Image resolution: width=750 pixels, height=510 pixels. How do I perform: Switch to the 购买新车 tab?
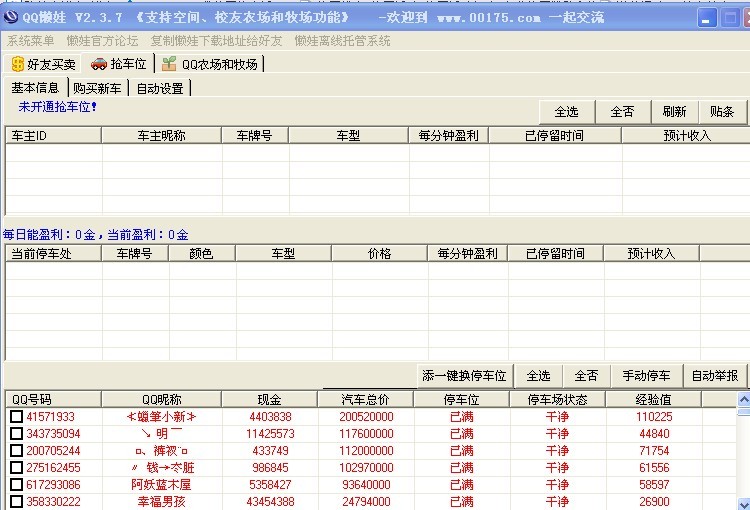(x=100, y=88)
